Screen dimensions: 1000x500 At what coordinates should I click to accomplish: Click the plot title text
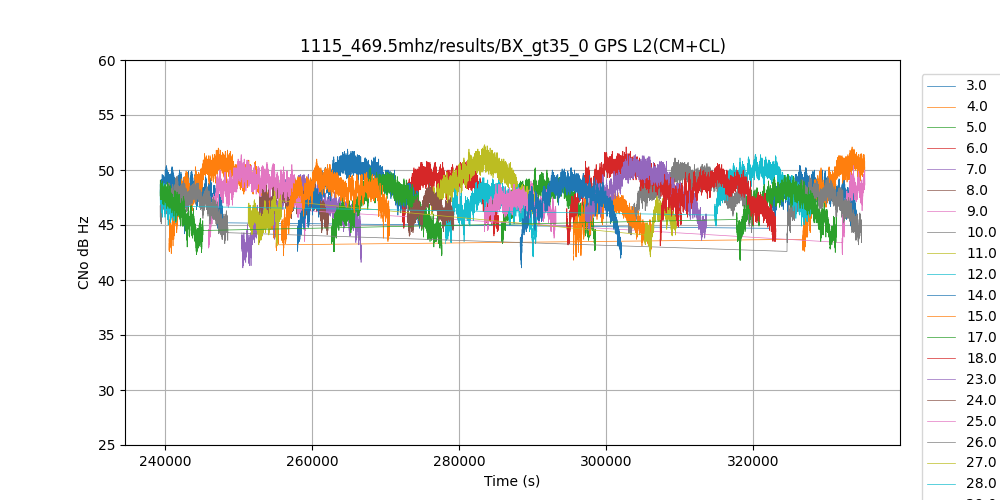coord(512,46)
